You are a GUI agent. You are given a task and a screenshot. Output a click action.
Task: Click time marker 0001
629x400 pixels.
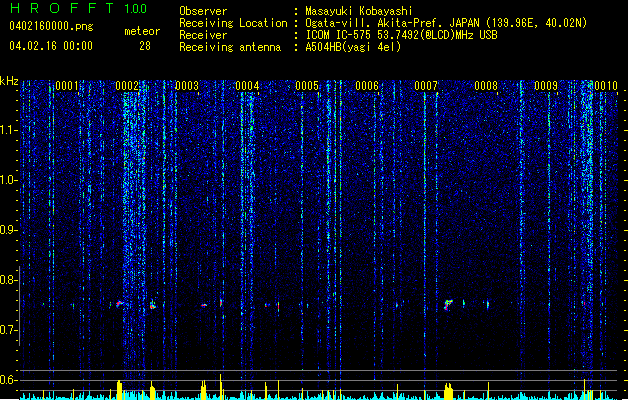pos(67,86)
